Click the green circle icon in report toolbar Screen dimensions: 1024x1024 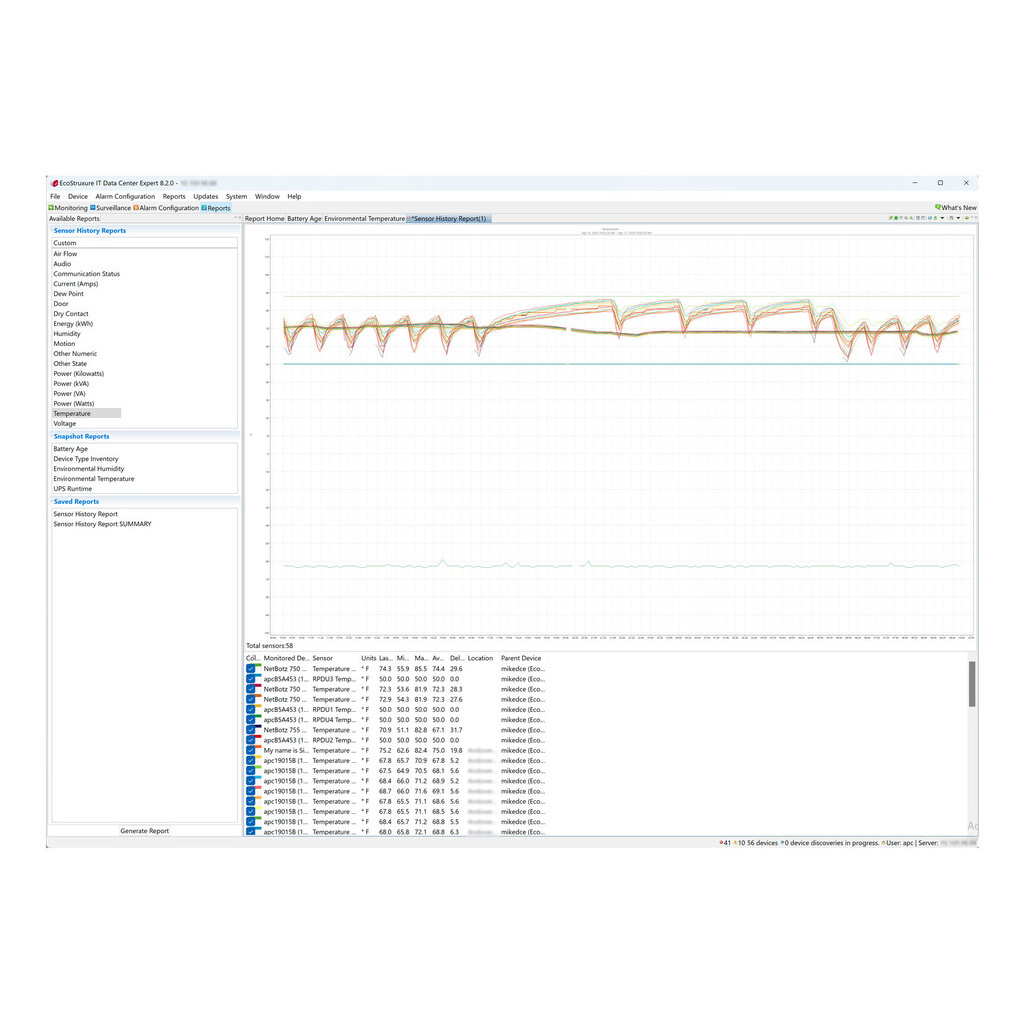click(x=896, y=218)
